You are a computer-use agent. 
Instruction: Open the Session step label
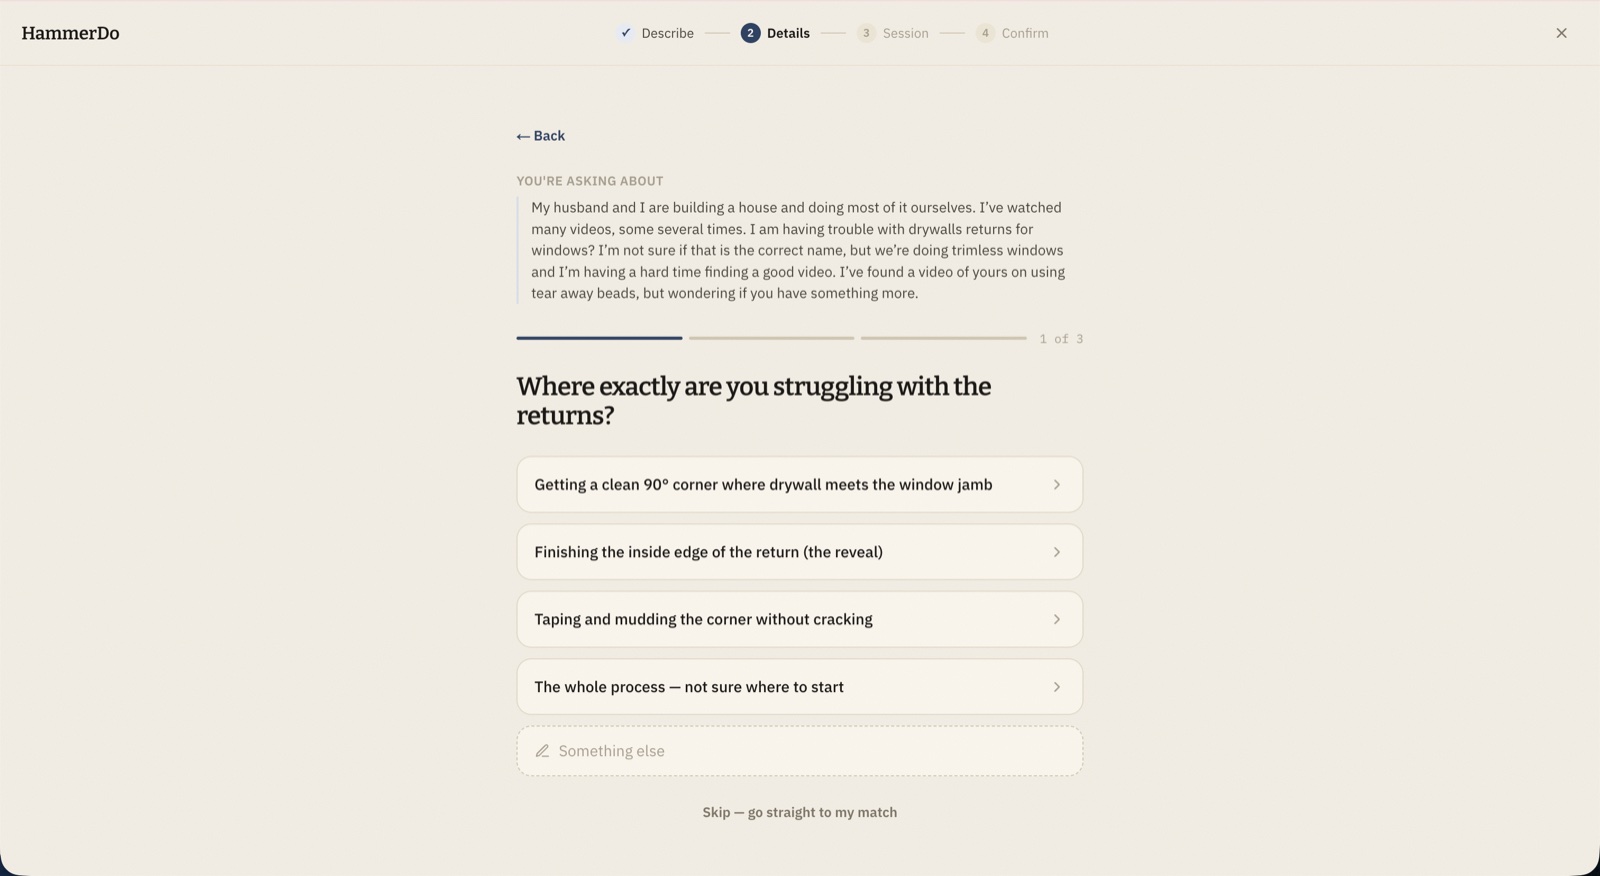(905, 33)
